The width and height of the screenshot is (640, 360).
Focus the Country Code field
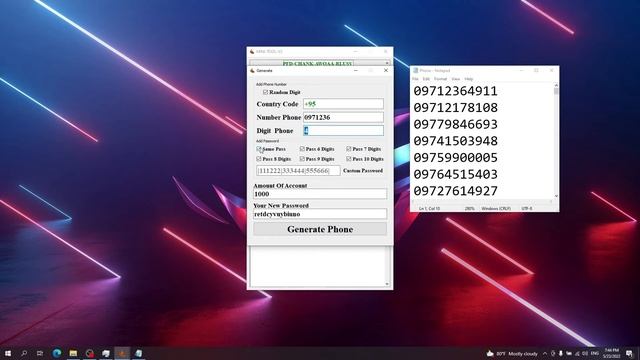343,104
